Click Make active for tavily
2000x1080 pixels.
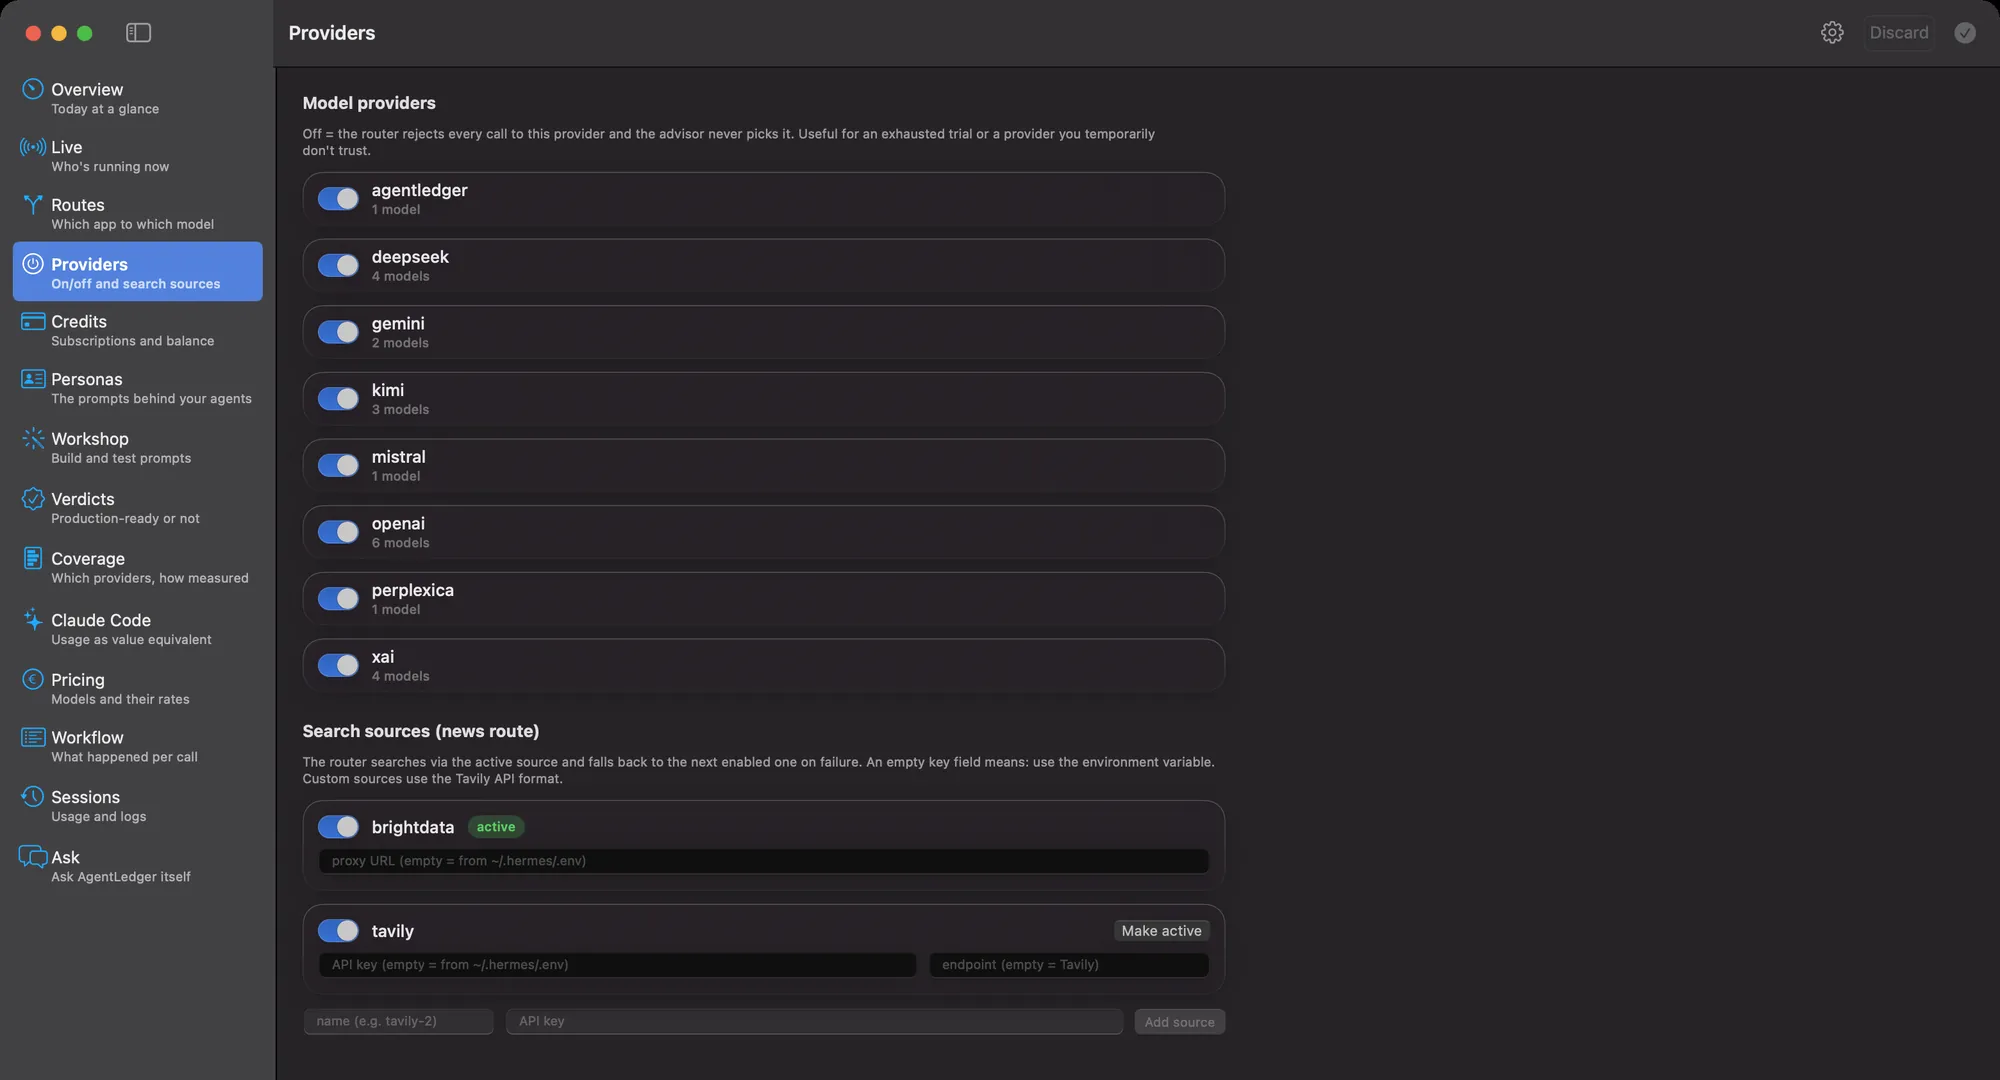click(x=1161, y=931)
